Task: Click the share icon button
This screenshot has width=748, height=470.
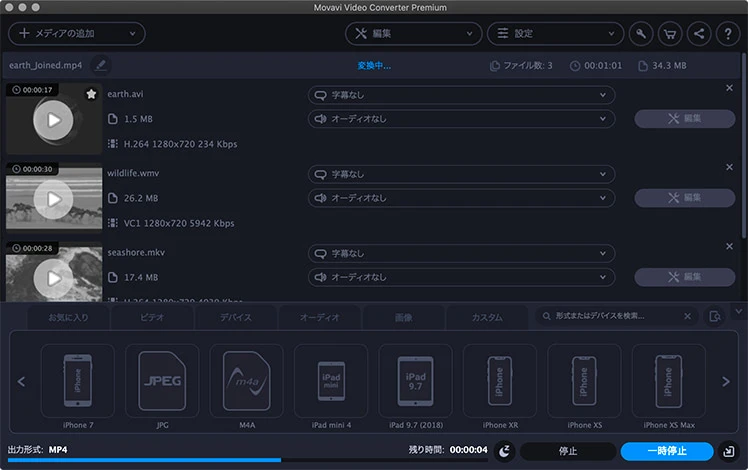Action: (699, 34)
